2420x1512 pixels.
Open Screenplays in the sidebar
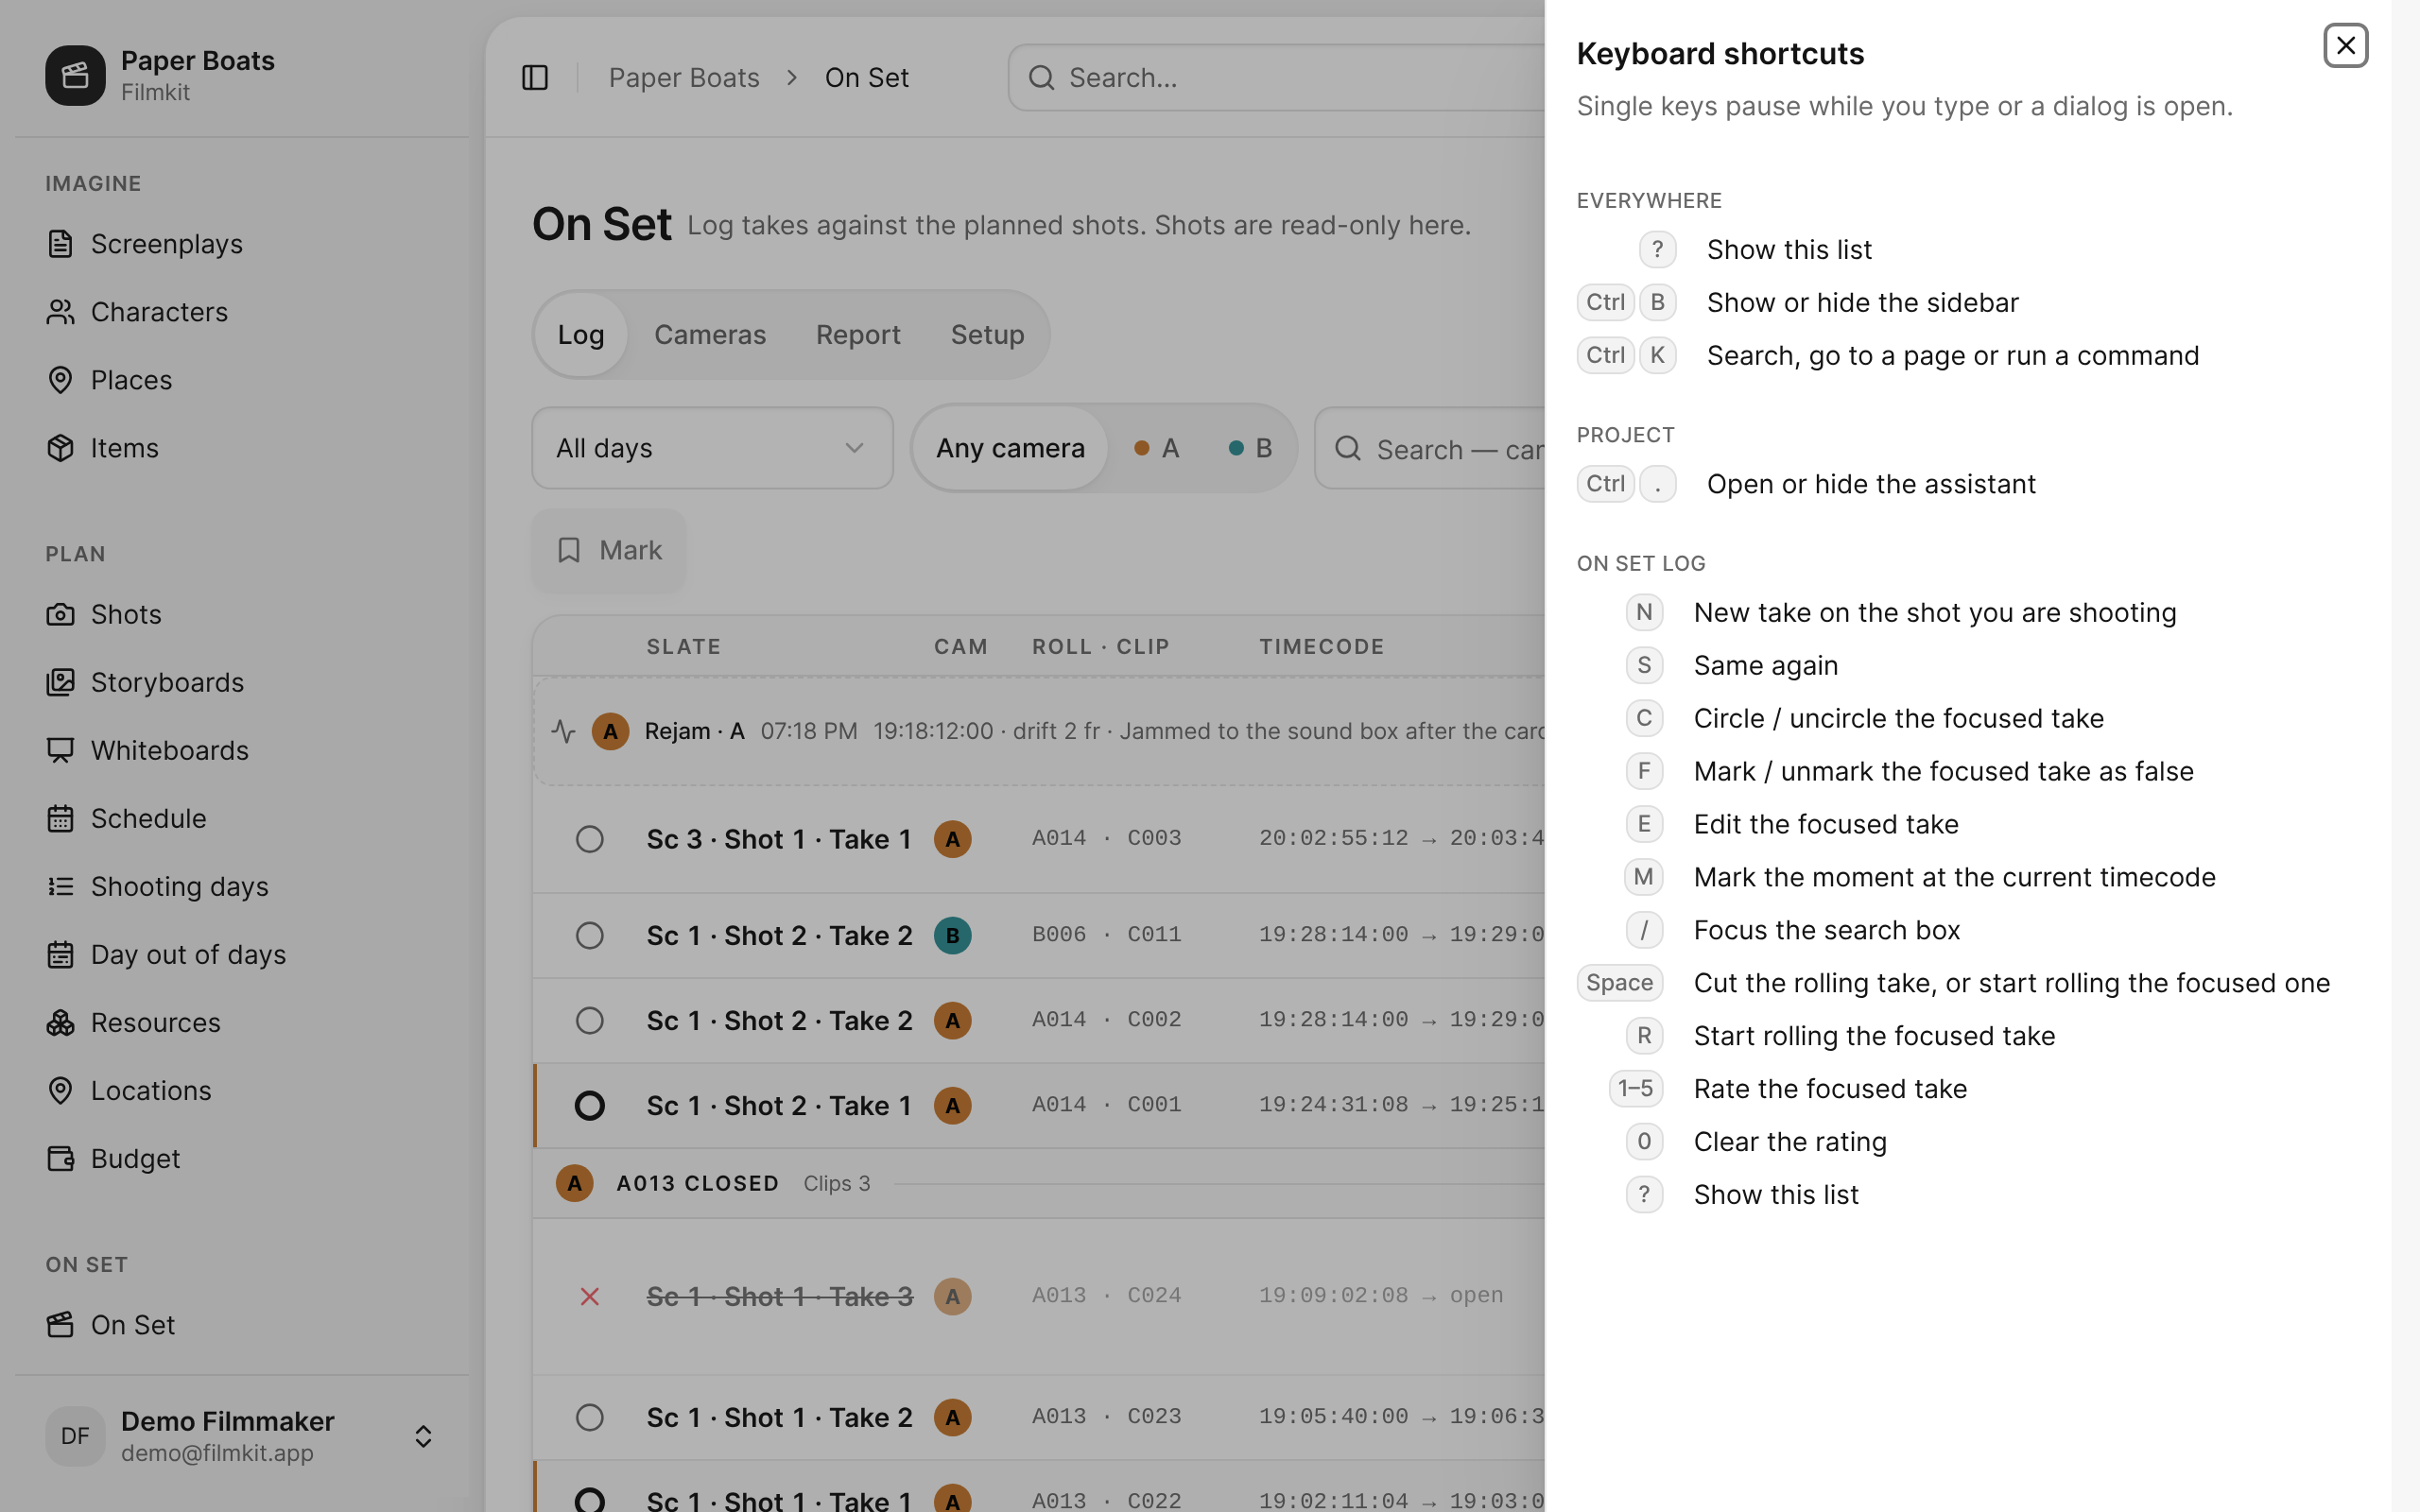[242, 244]
